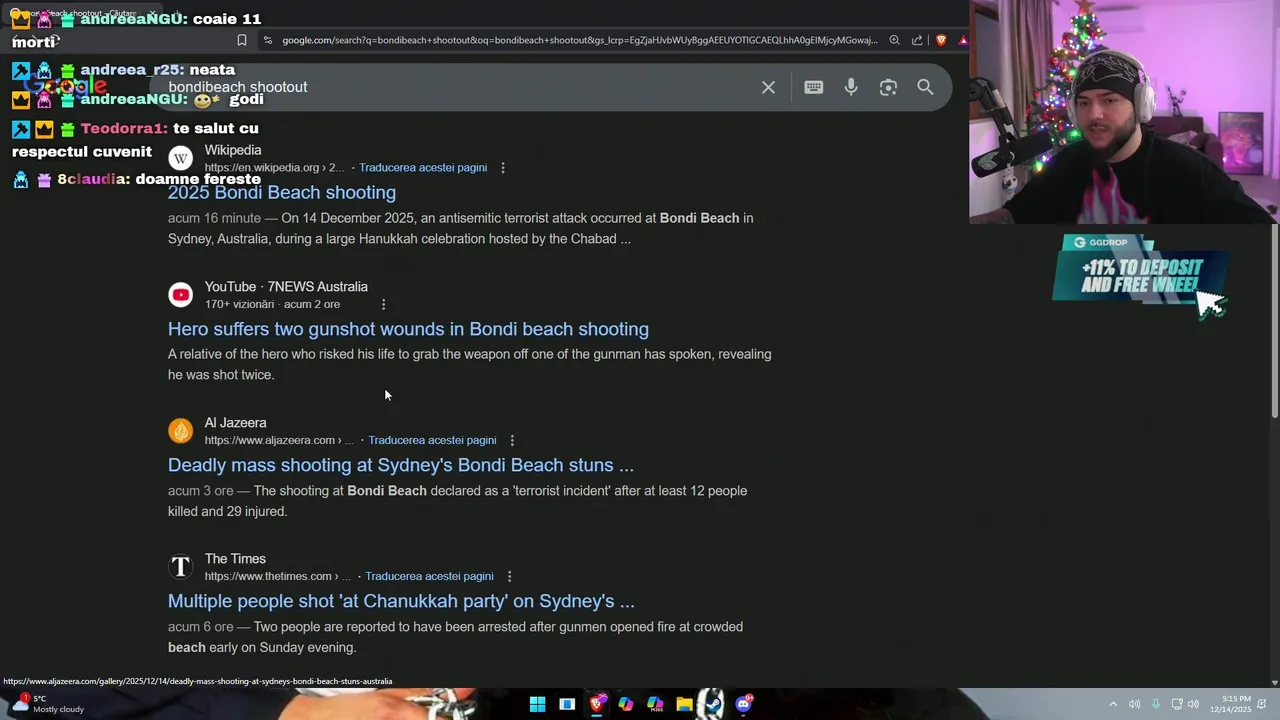This screenshot has width=1280, height=720.
Task: Open Discord from the taskbar
Action: pyautogui.click(x=743, y=704)
